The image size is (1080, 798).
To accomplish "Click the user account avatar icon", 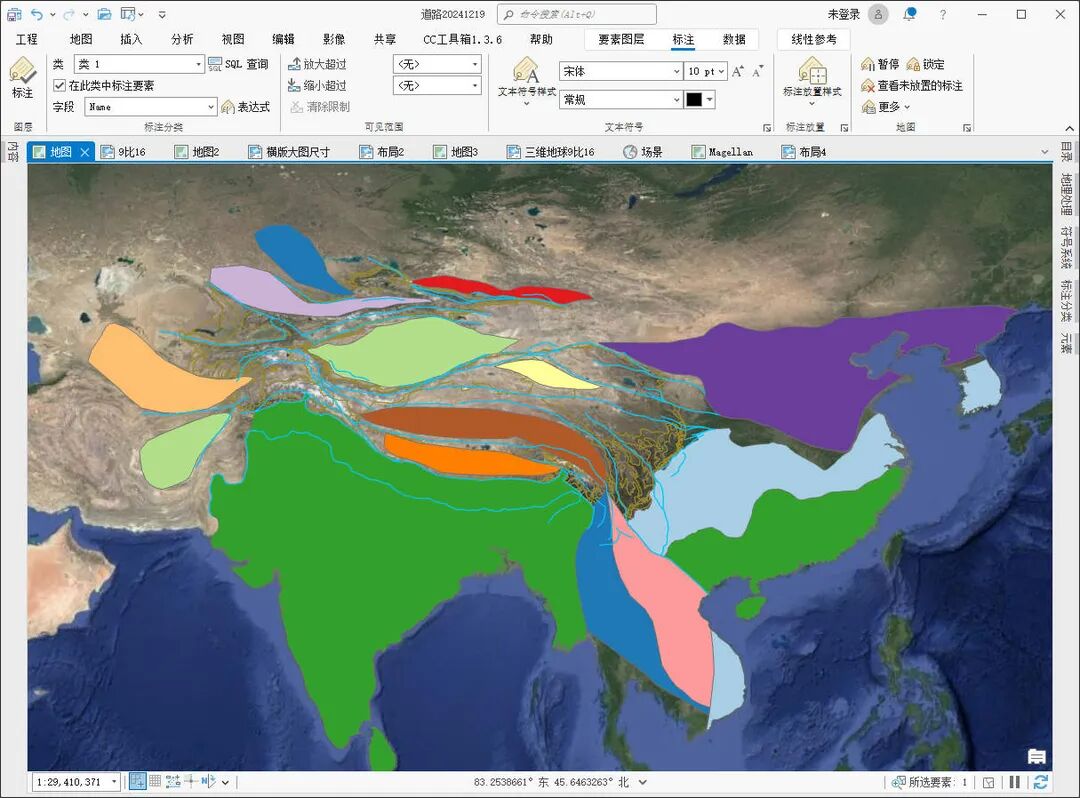I will click(878, 14).
